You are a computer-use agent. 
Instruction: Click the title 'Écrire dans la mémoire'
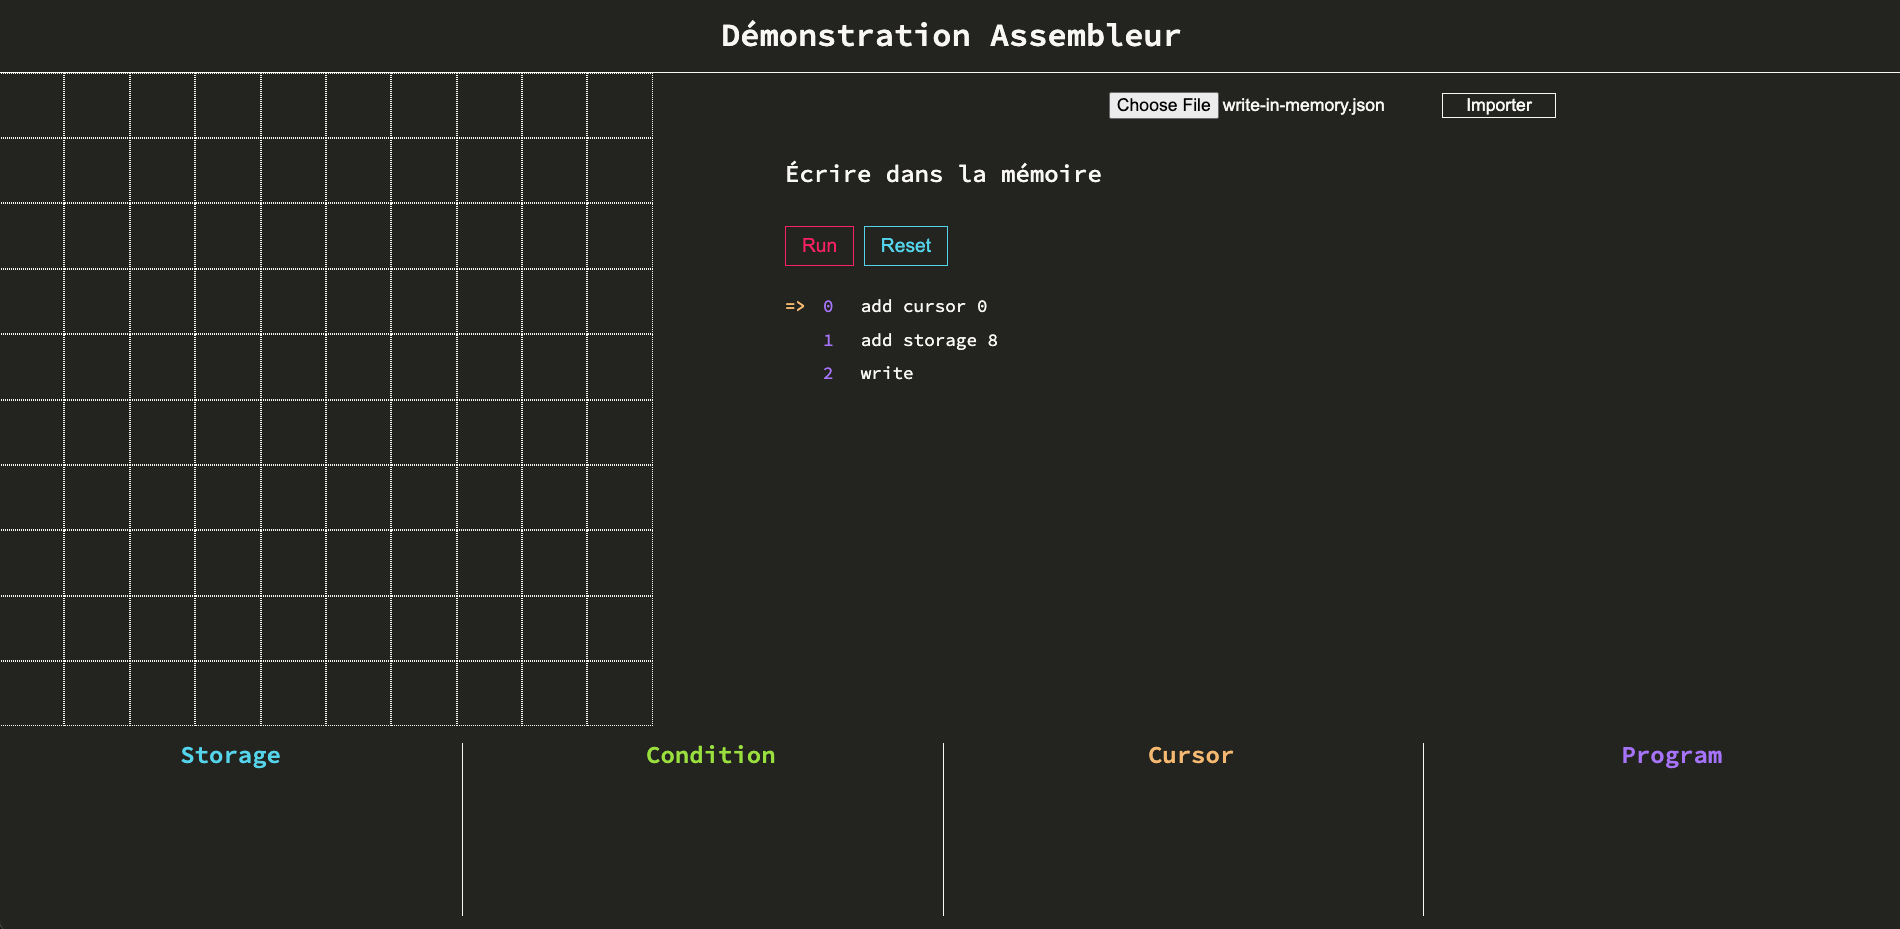coord(943,173)
